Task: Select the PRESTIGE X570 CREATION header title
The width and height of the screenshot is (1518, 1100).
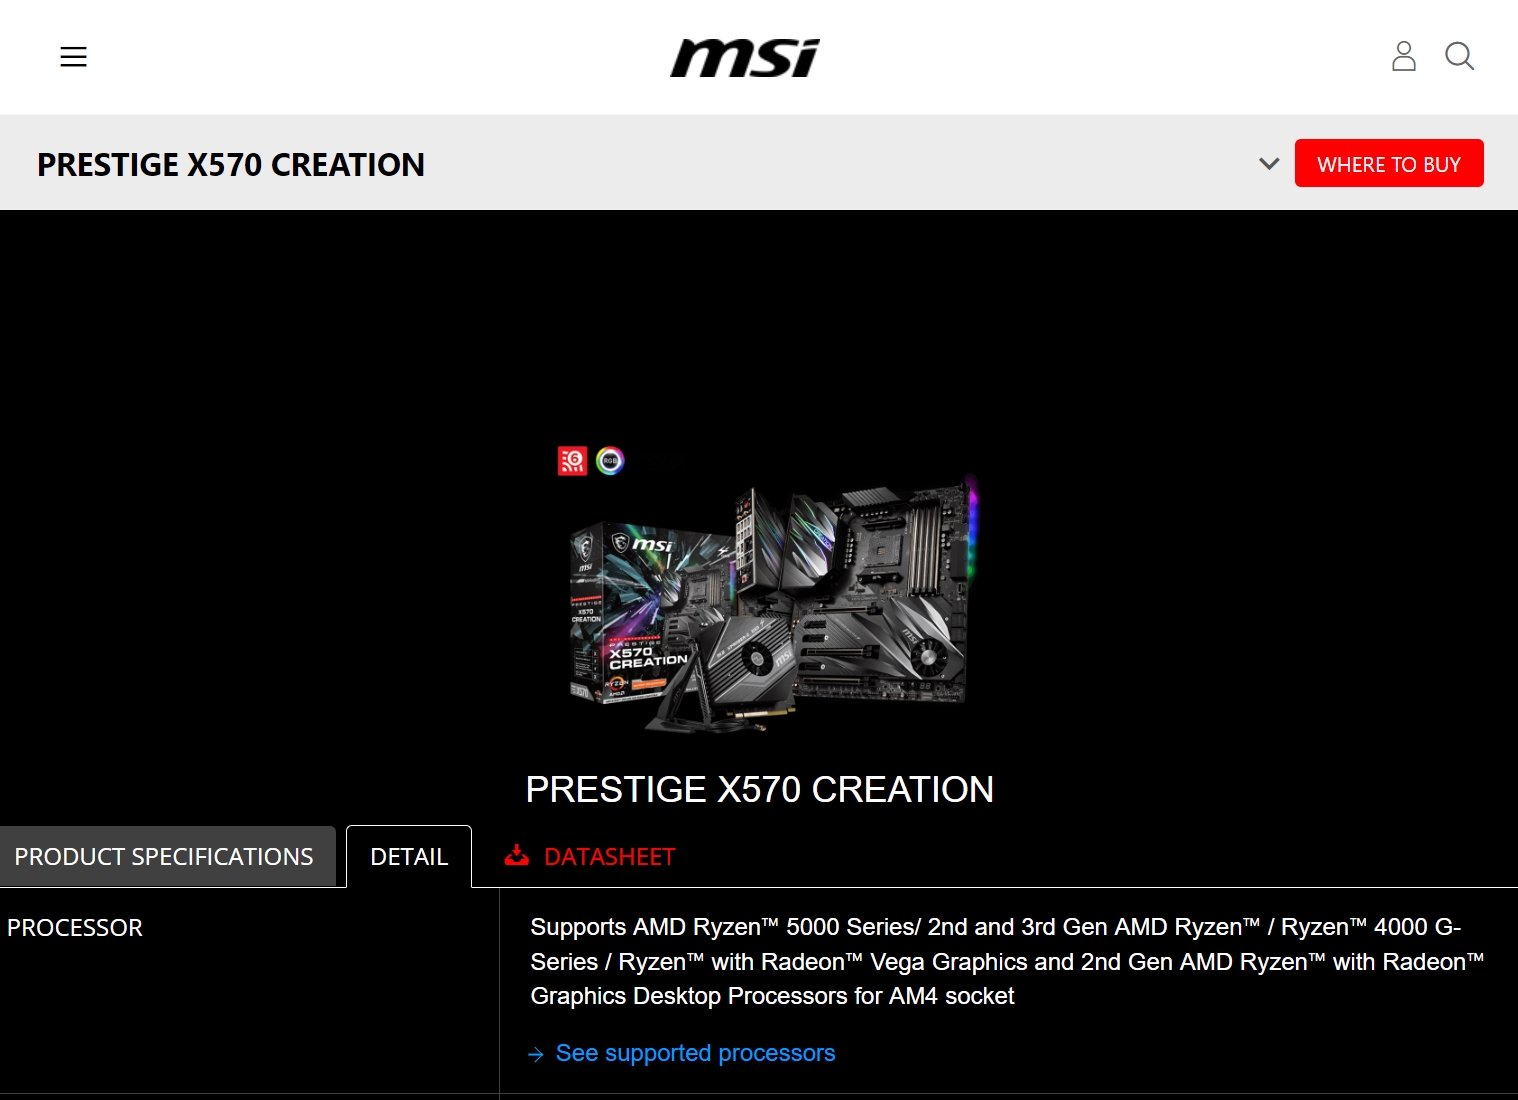Action: [231, 164]
